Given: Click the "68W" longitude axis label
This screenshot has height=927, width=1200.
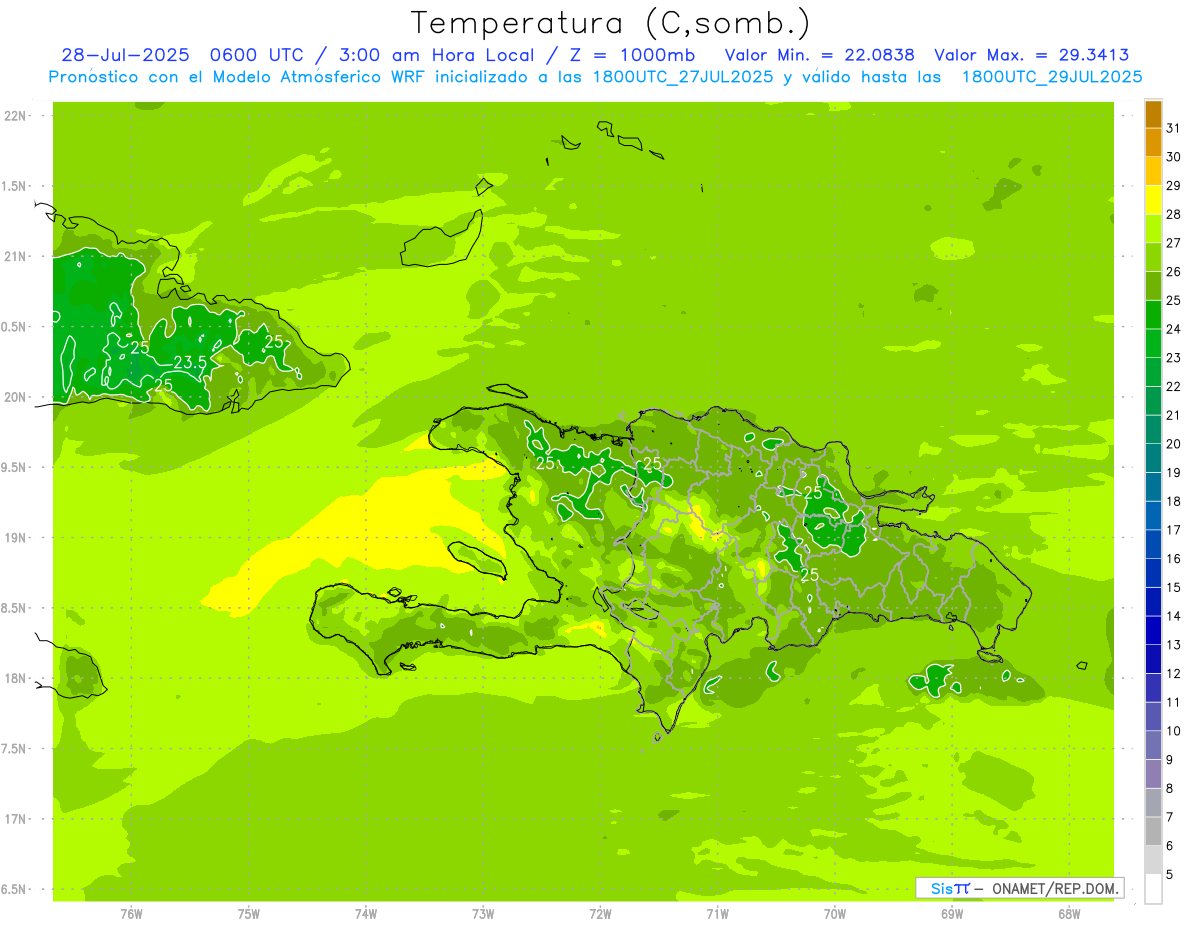Looking at the screenshot, I should [x=1069, y=914].
